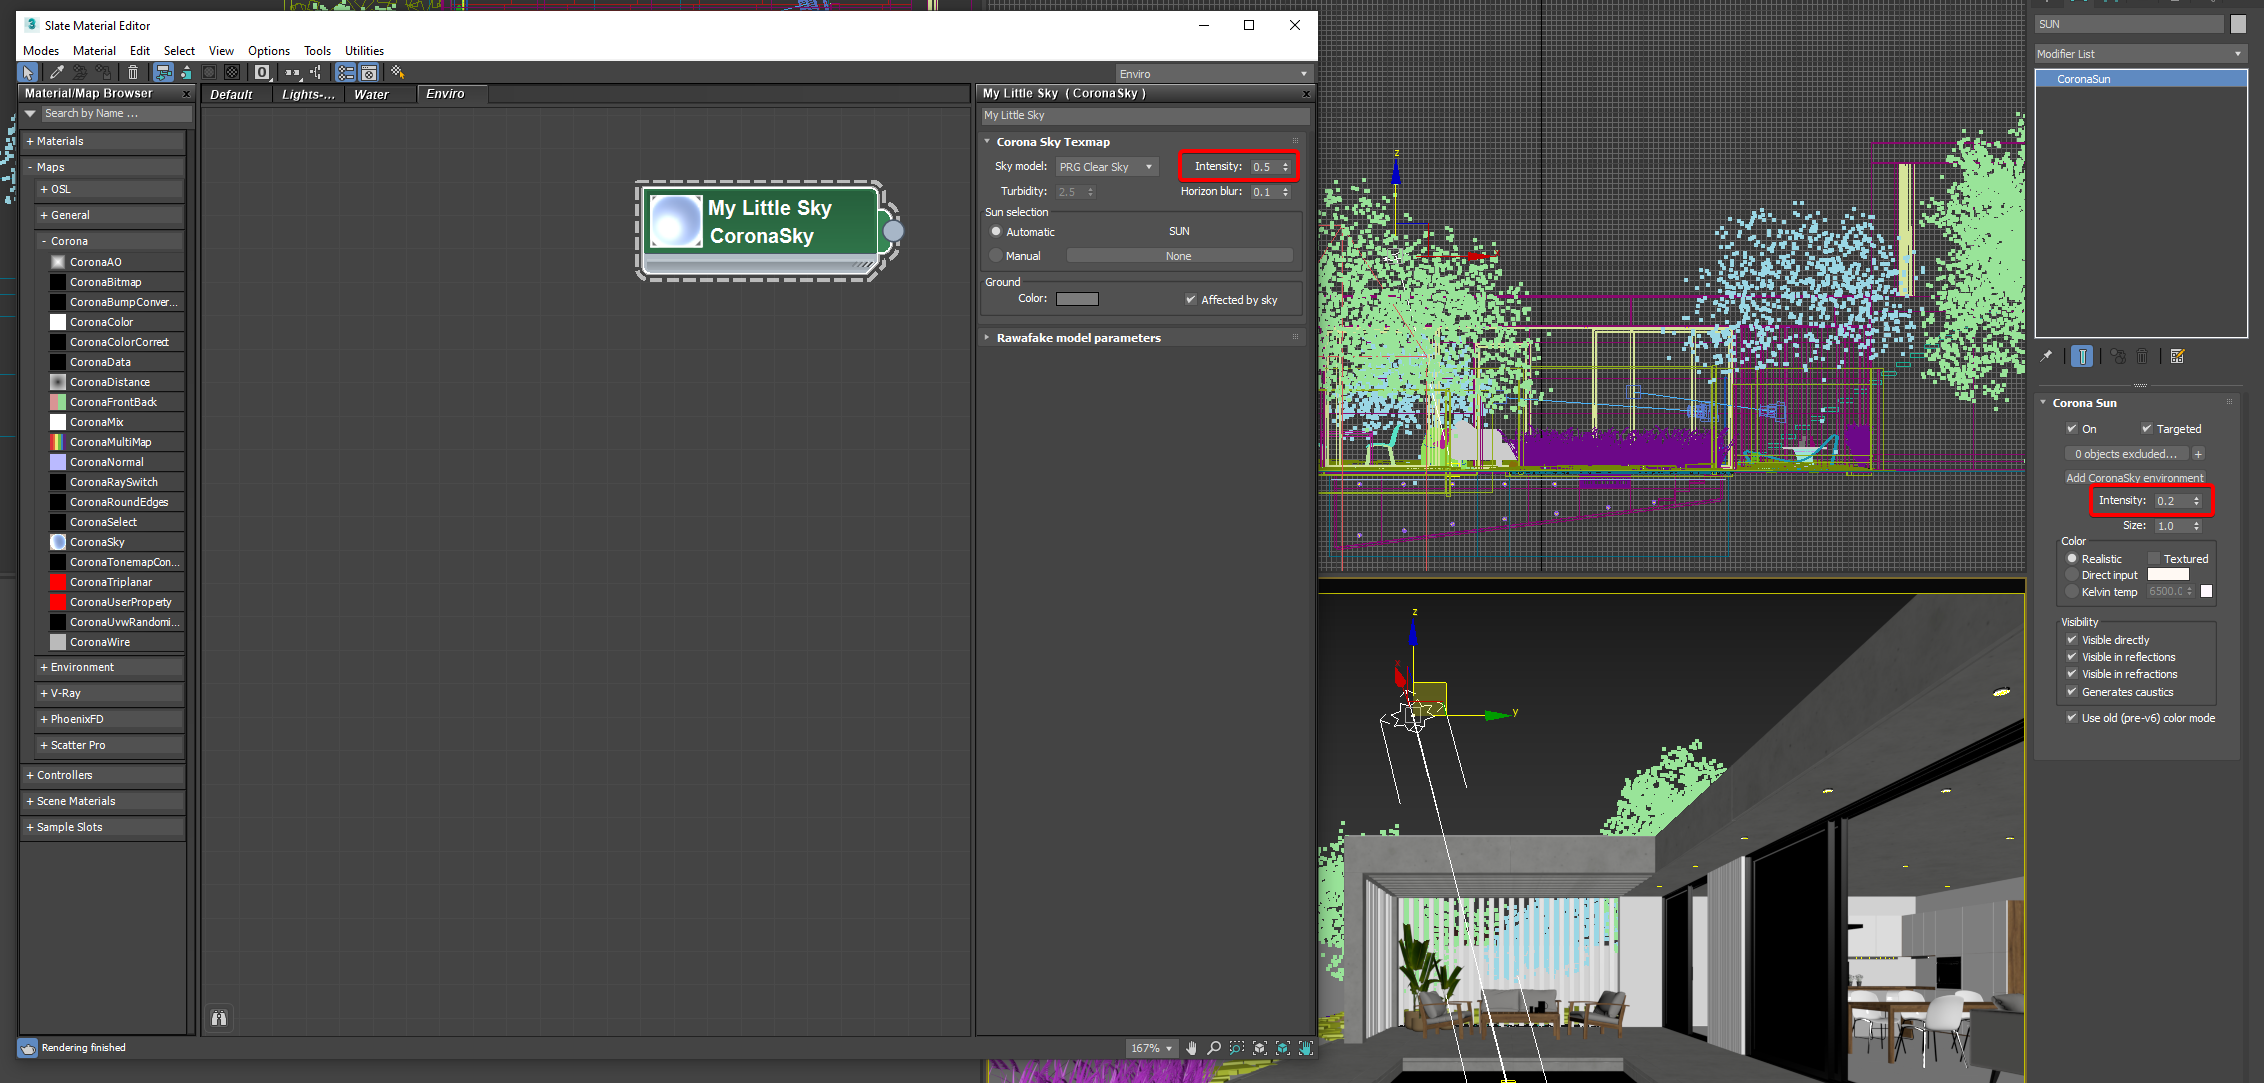The height and width of the screenshot is (1083, 2264).
Task: Open the Enviro view dropdown in Slate toolbar
Action: point(1213,74)
